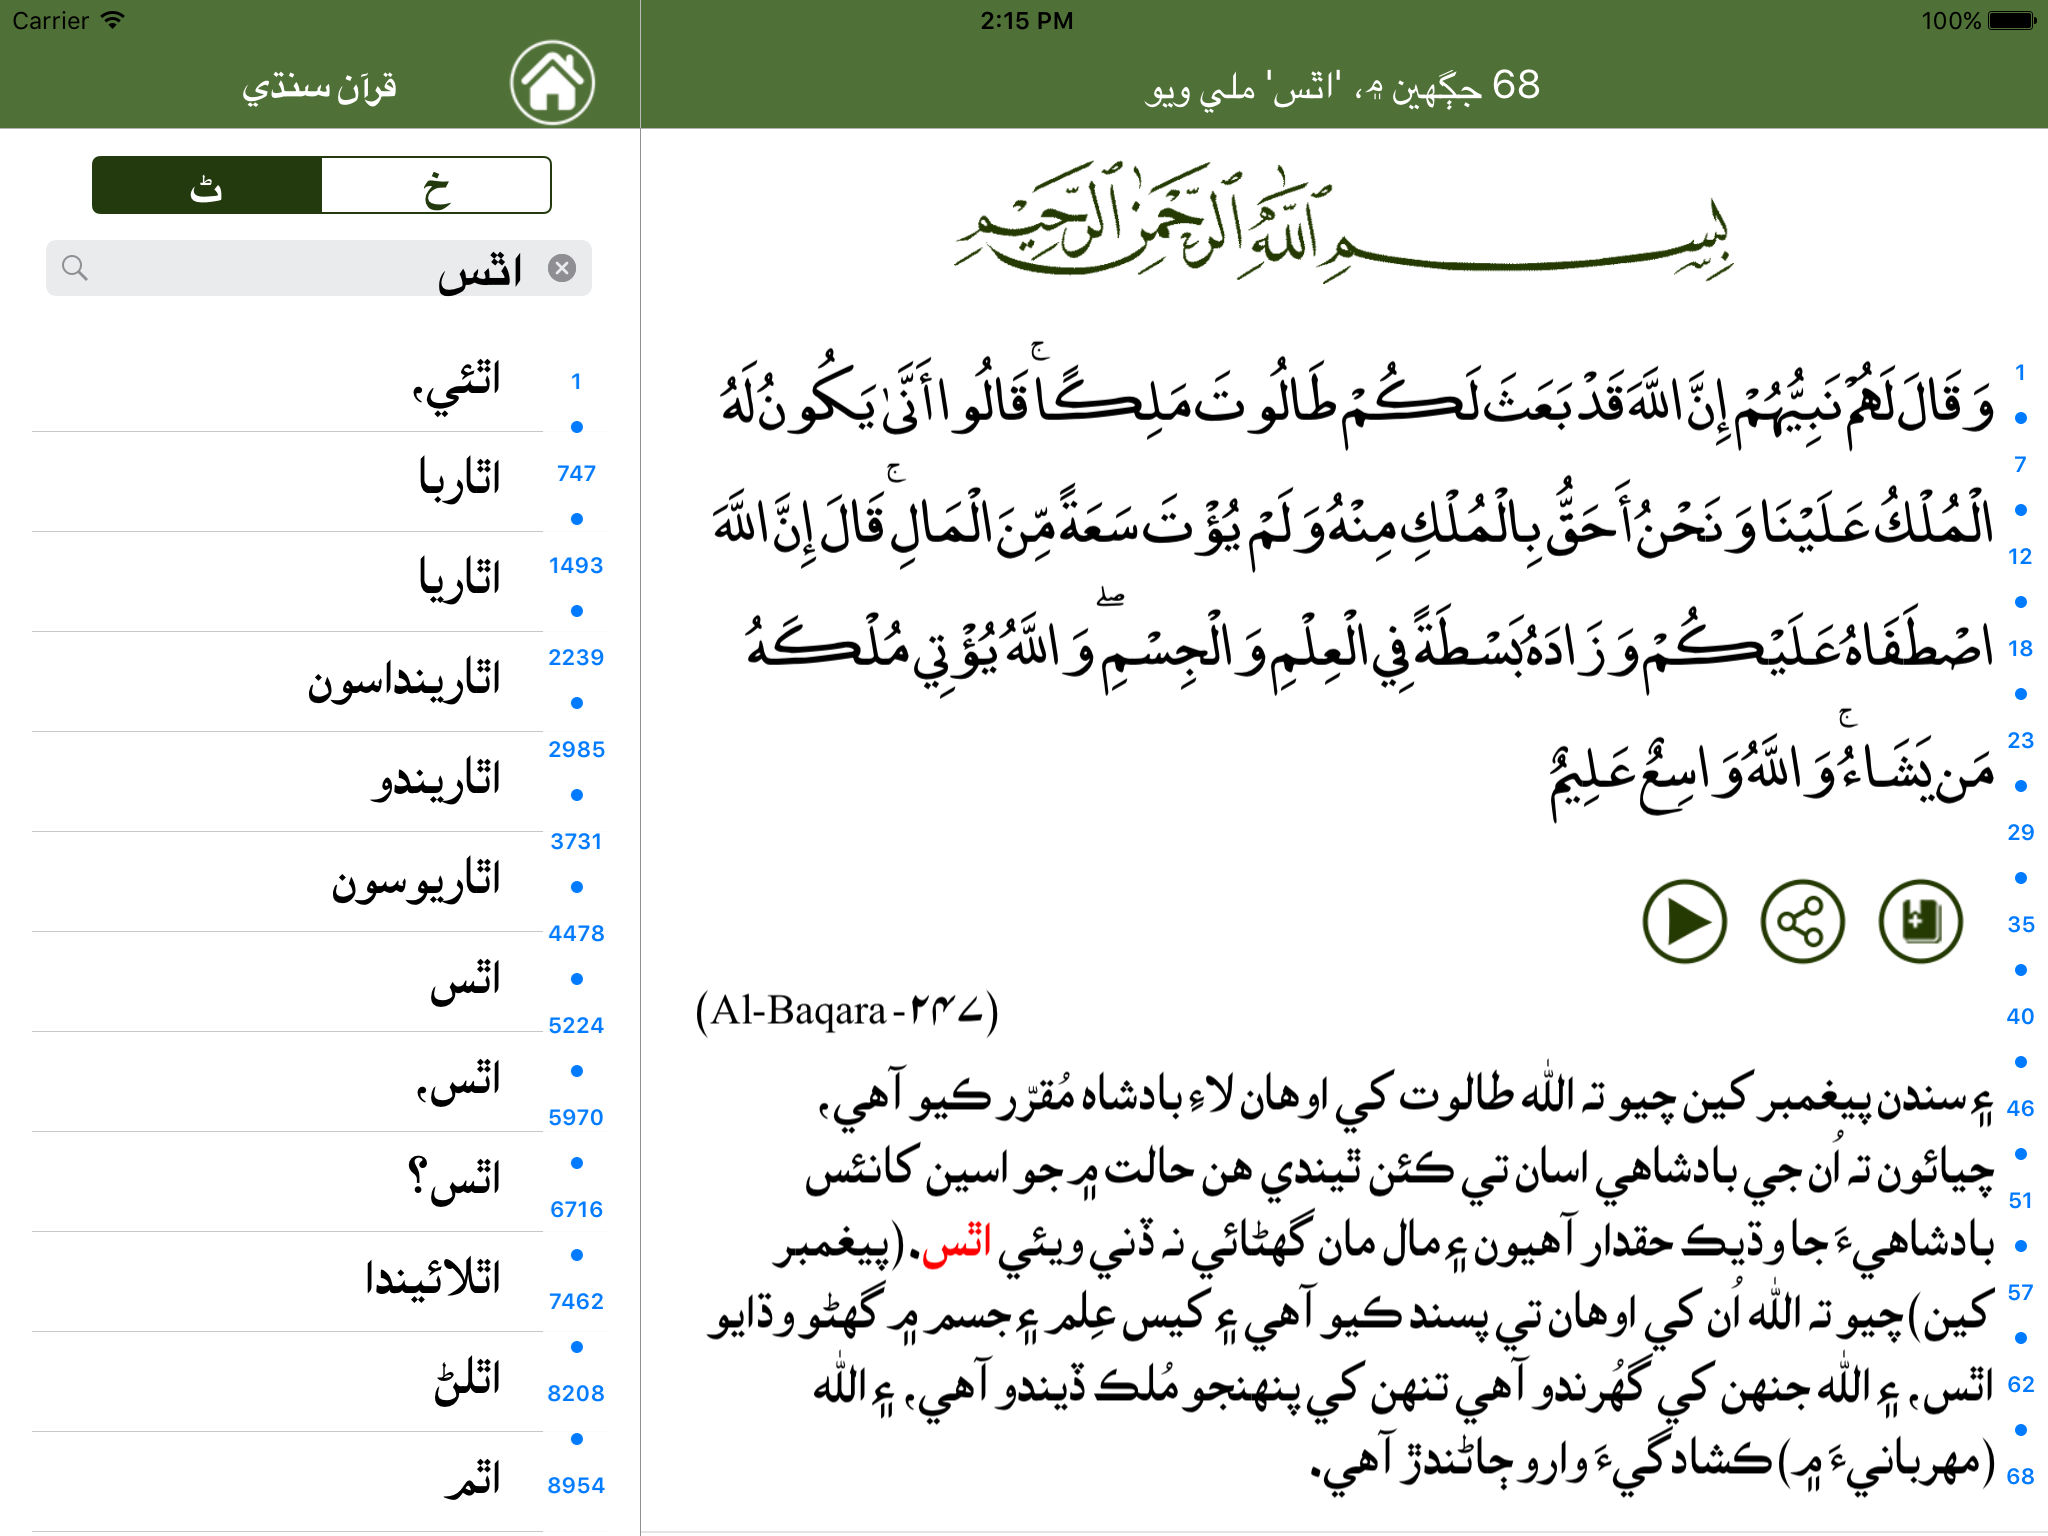
Task: Jump to index 2239 in word list
Action: click(576, 657)
